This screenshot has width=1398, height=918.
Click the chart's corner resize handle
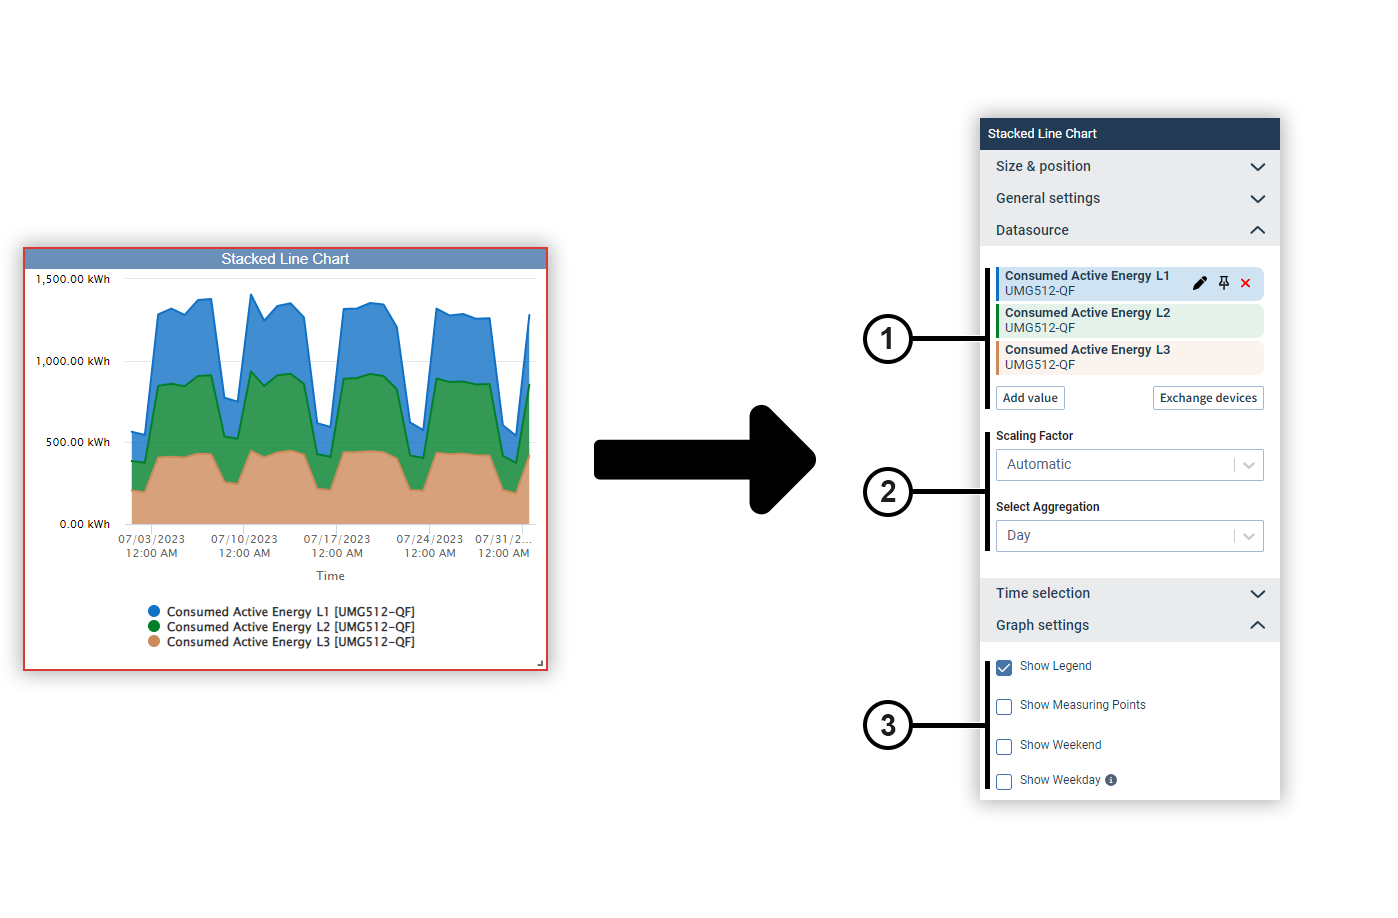pos(539,662)
